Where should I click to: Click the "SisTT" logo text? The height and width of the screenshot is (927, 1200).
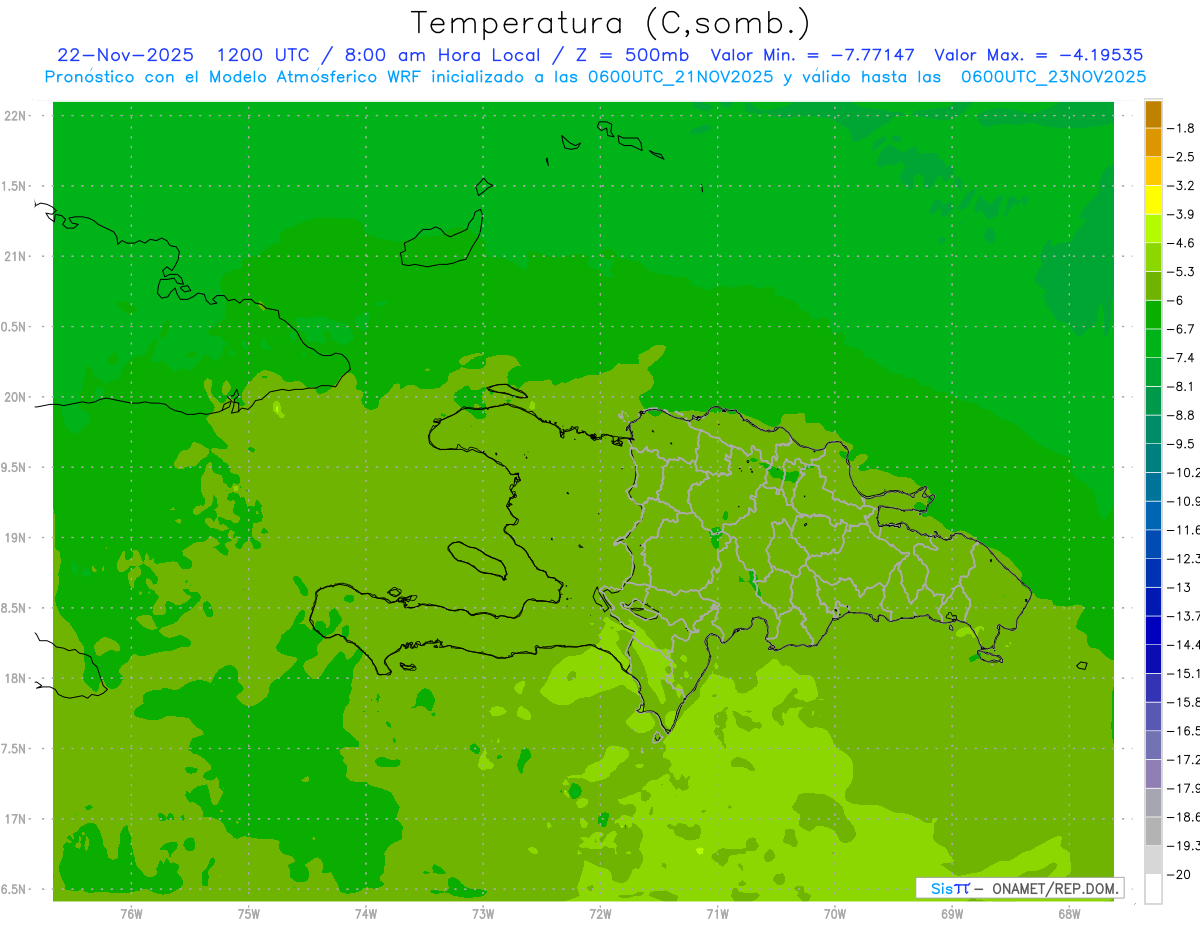[950, 888]
